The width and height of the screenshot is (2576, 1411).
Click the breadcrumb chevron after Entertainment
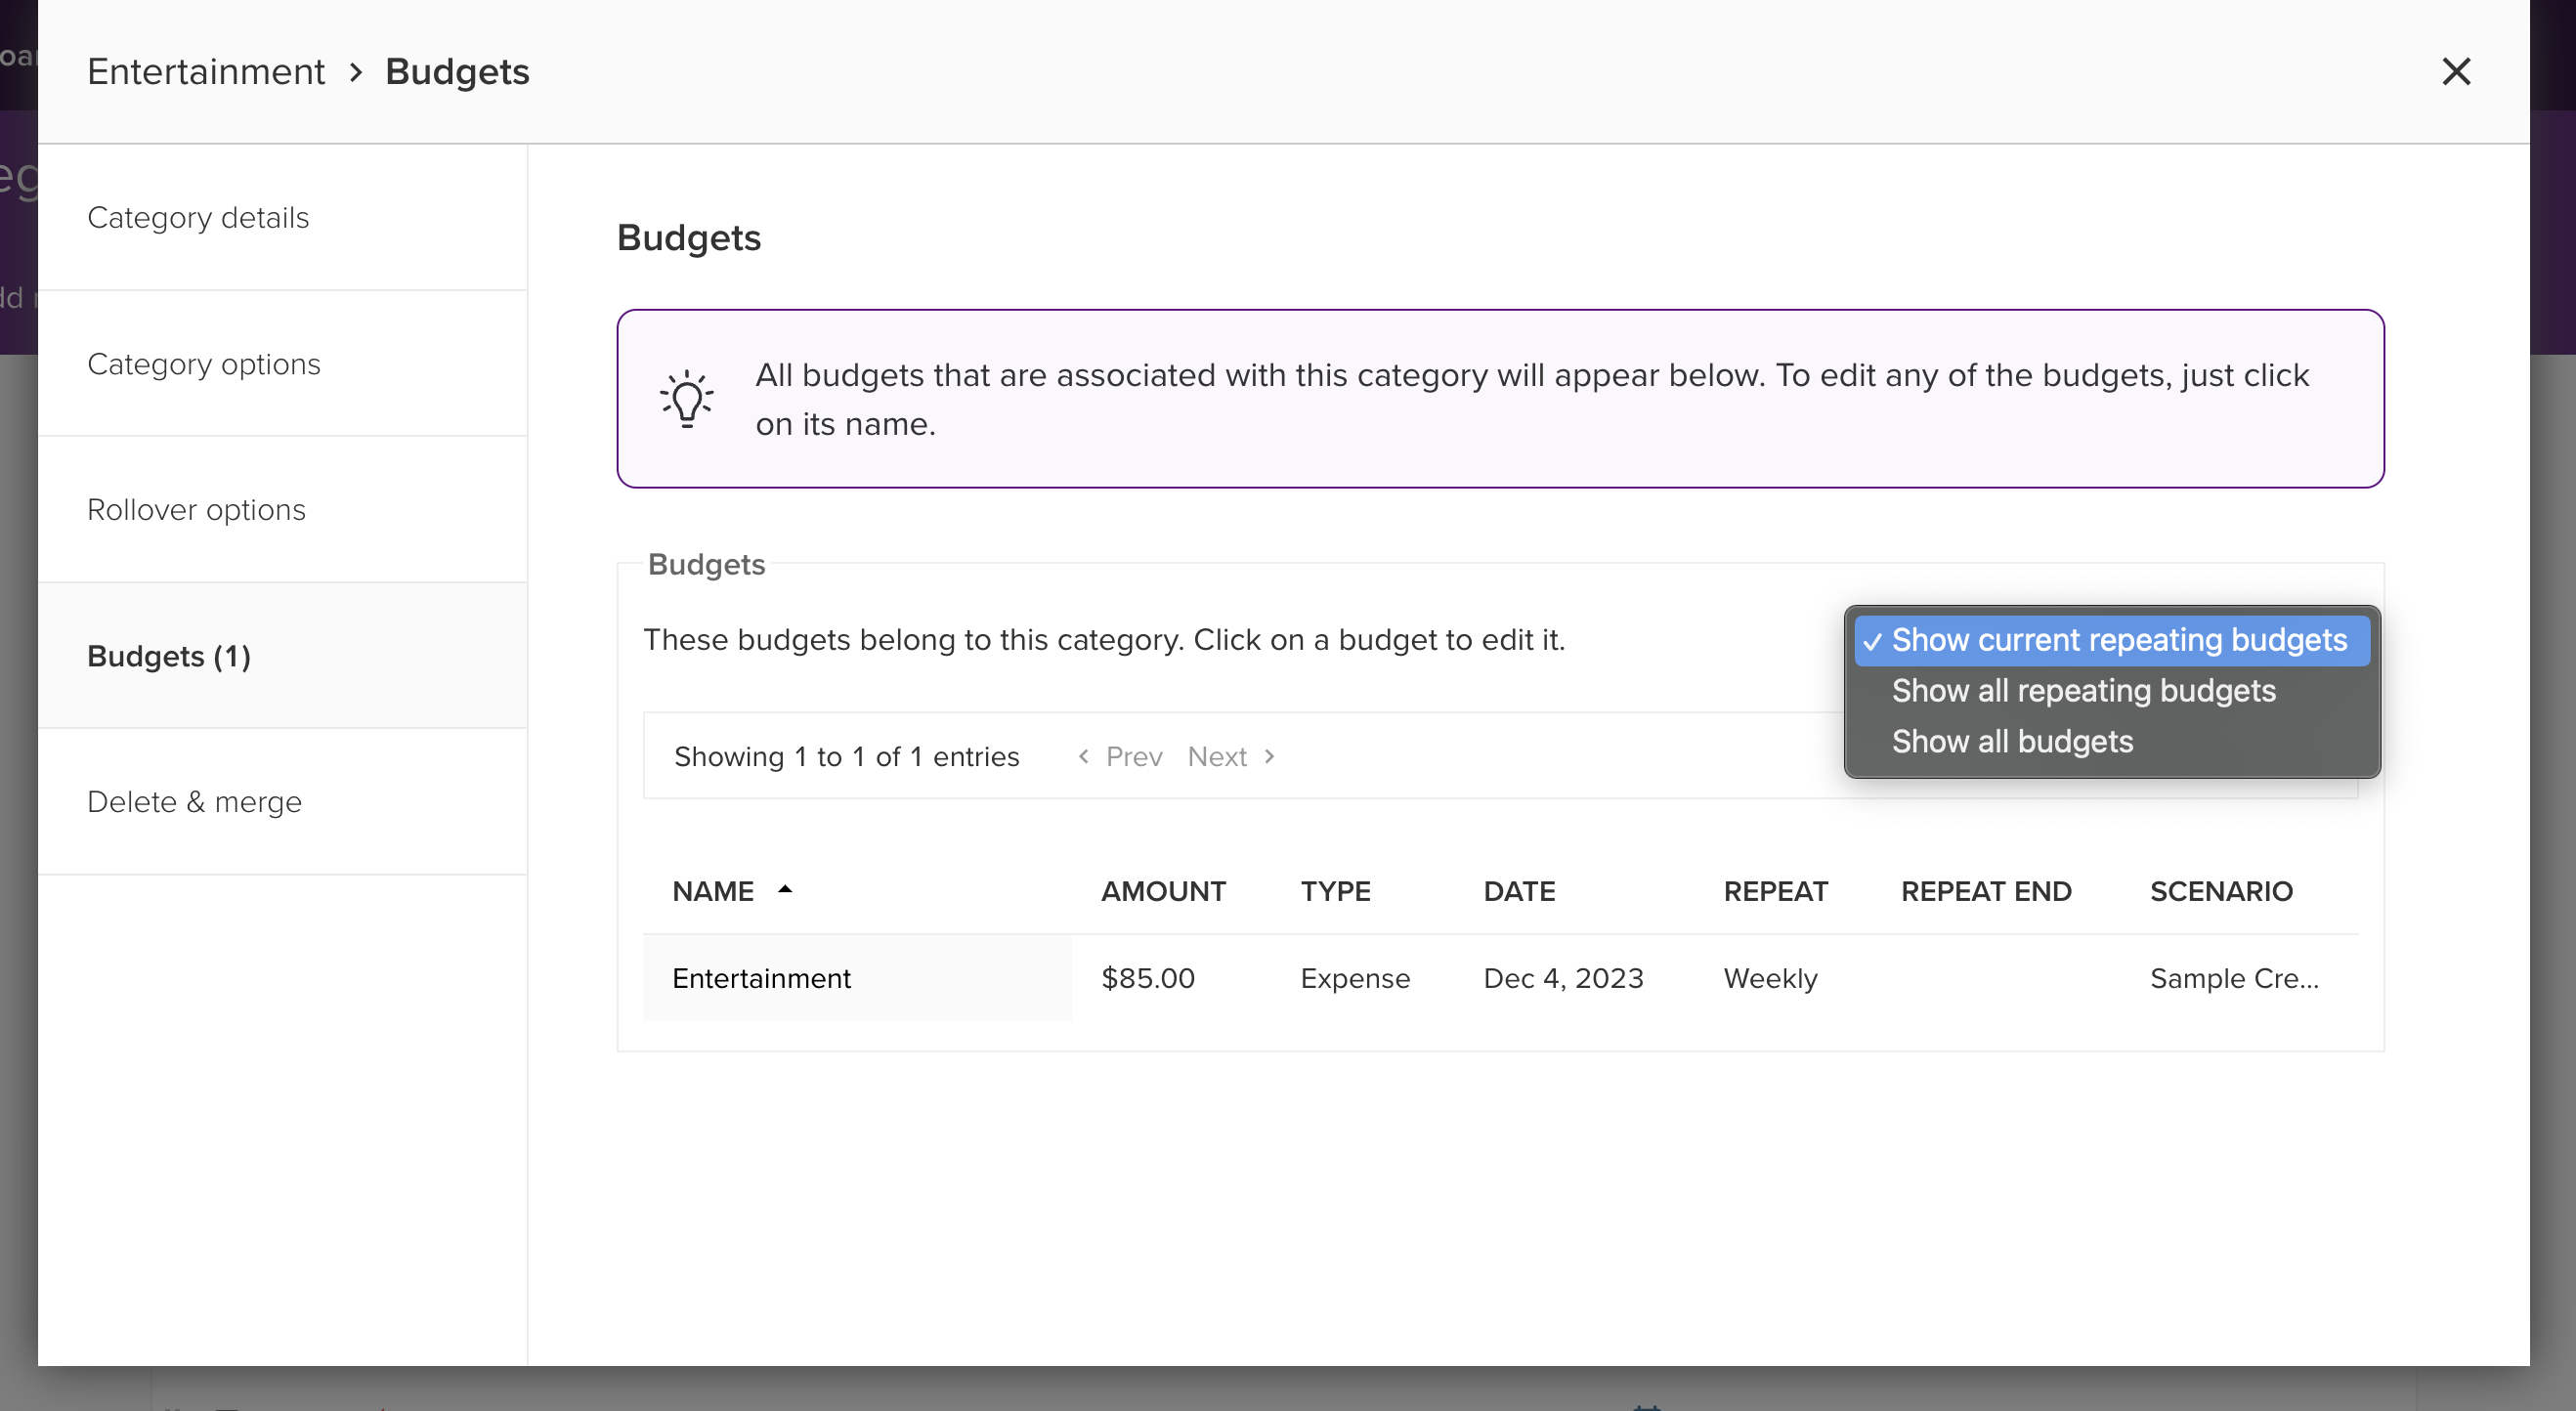click(356, 72)
